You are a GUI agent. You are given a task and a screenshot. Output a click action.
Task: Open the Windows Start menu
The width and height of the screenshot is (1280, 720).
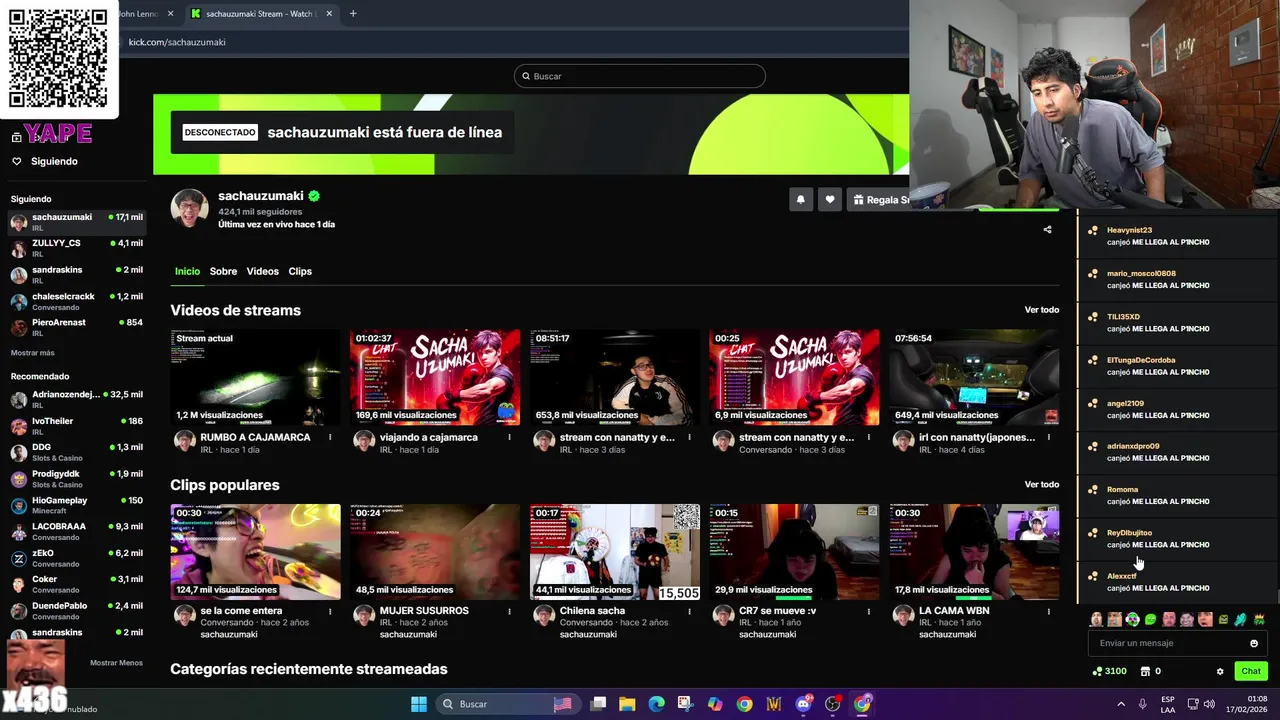[419, 704]
